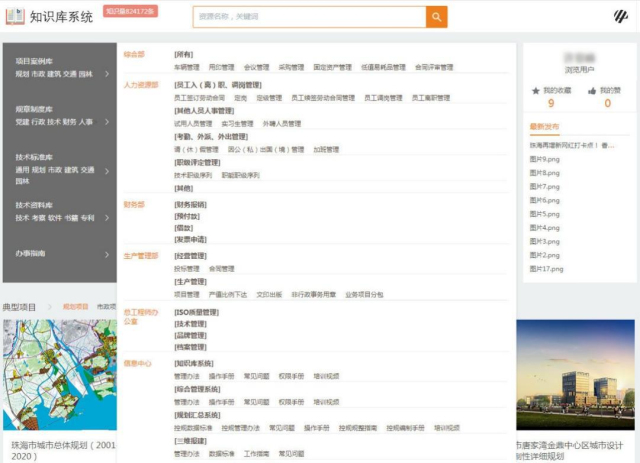Screen dimensions: 640x463
Task: Click the orange search magnifier button
Action: pos(436,17)
